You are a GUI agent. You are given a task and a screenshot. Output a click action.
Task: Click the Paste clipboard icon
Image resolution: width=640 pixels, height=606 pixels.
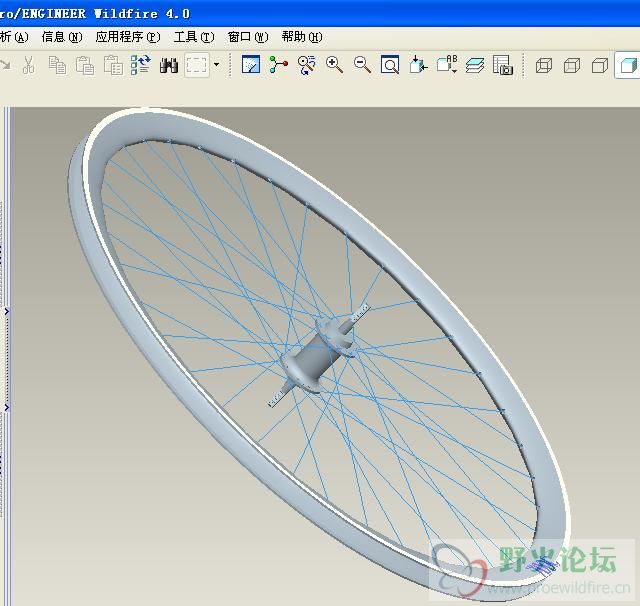point(85,65)
